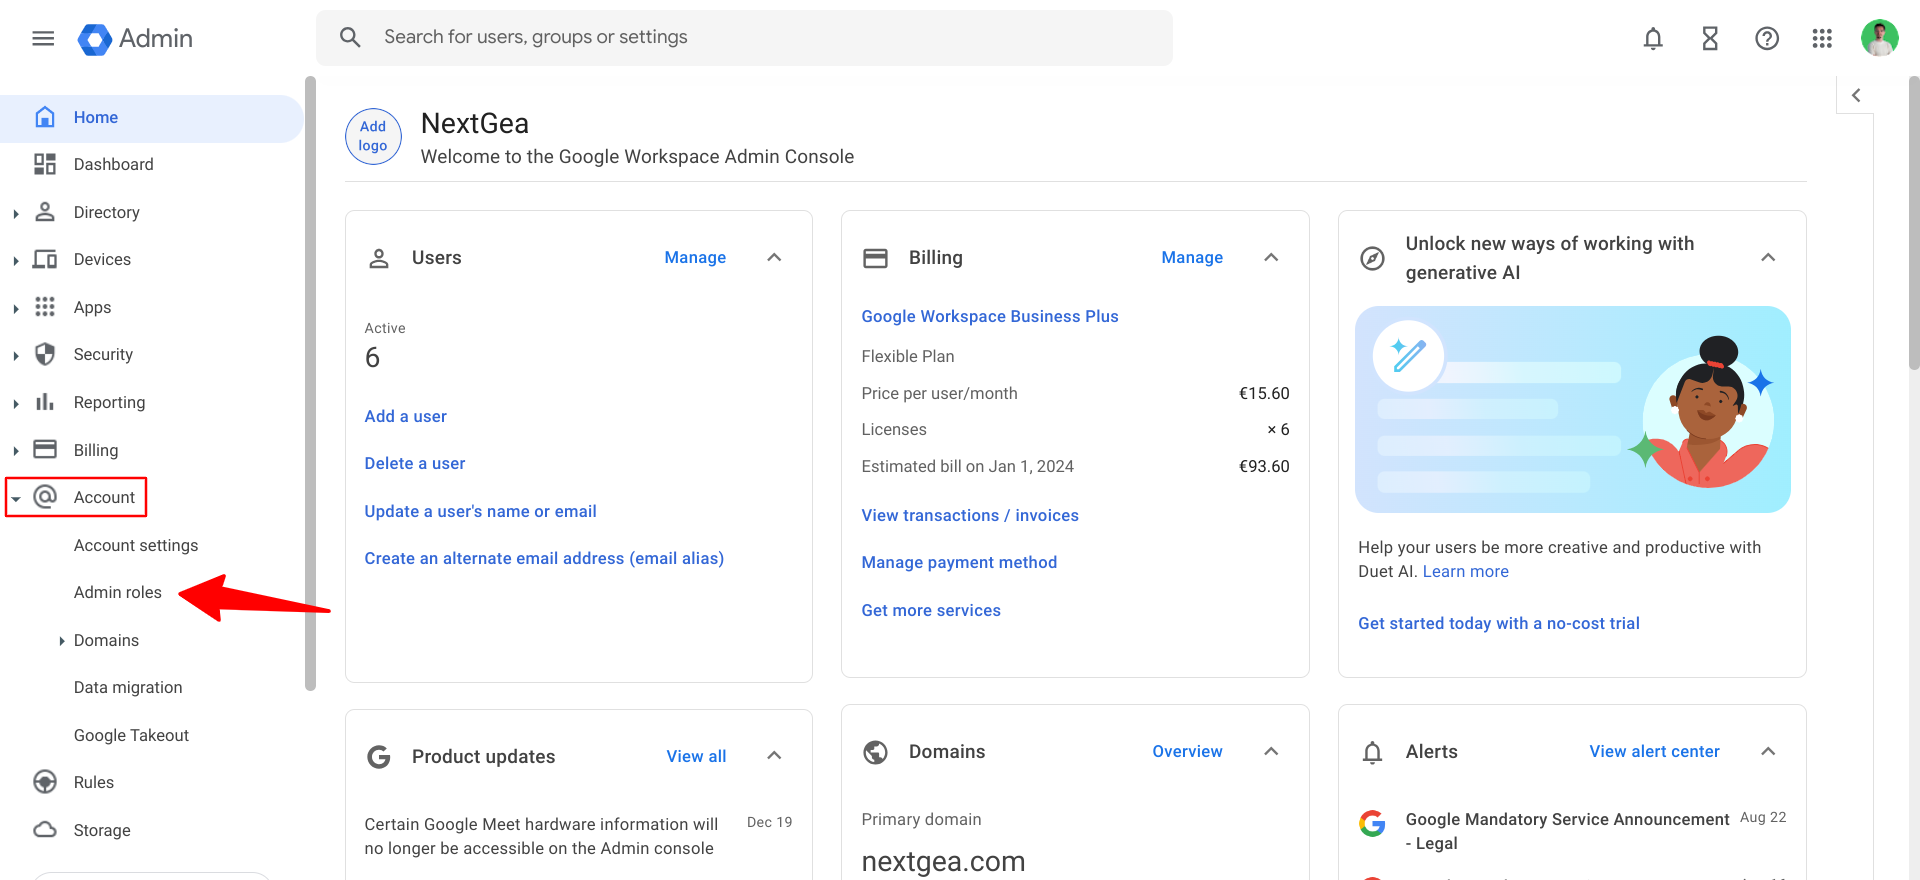Focus the search users, groups or settings field
Image resolution: width=1920 pixels, height=880 pixels.
coord(744,38)
